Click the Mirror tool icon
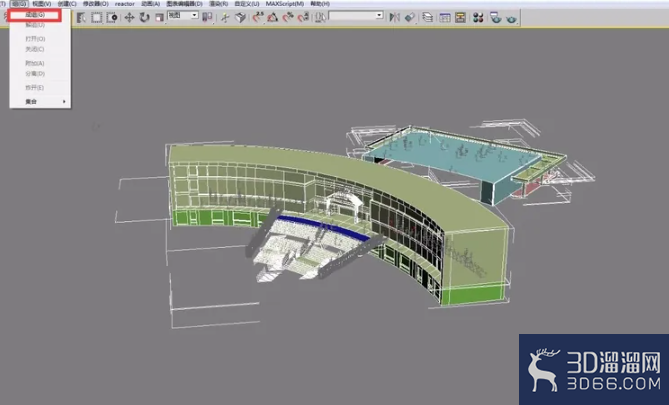The image size is (669, 405). point(395,17)
